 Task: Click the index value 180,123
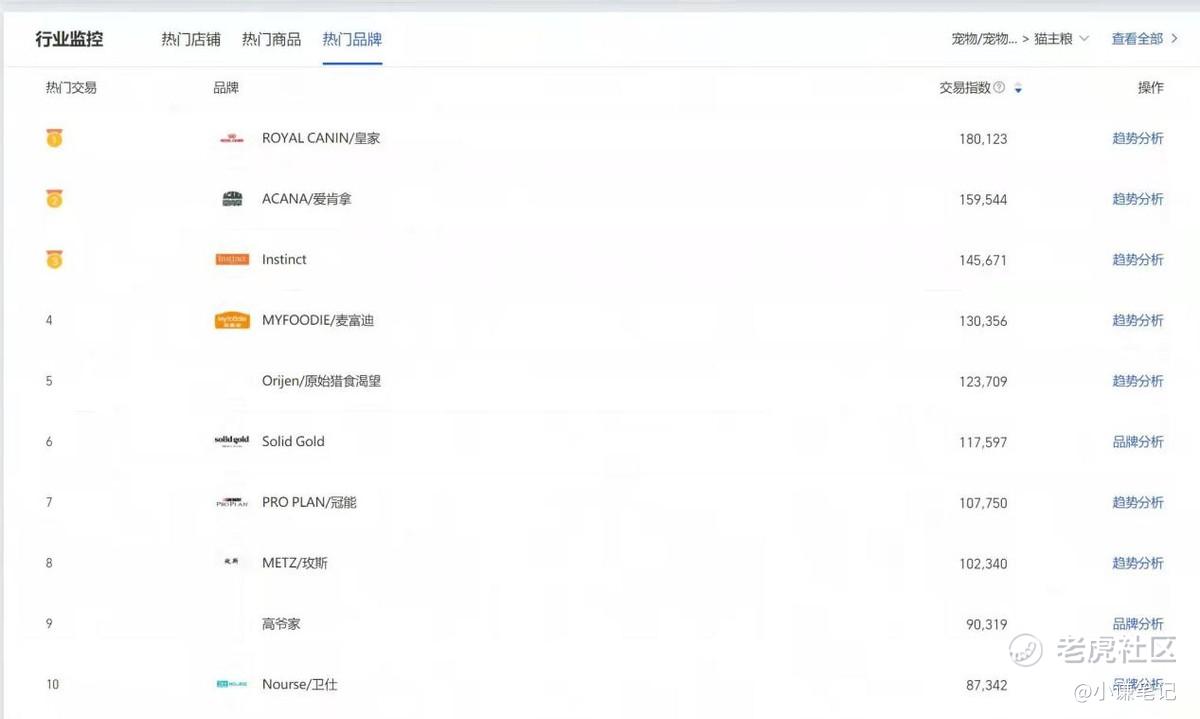(983, 140)
